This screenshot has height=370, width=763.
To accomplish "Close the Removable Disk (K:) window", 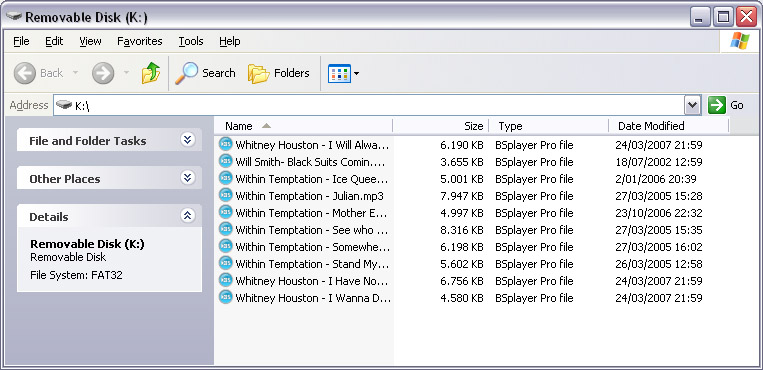I will pos(746,18).
